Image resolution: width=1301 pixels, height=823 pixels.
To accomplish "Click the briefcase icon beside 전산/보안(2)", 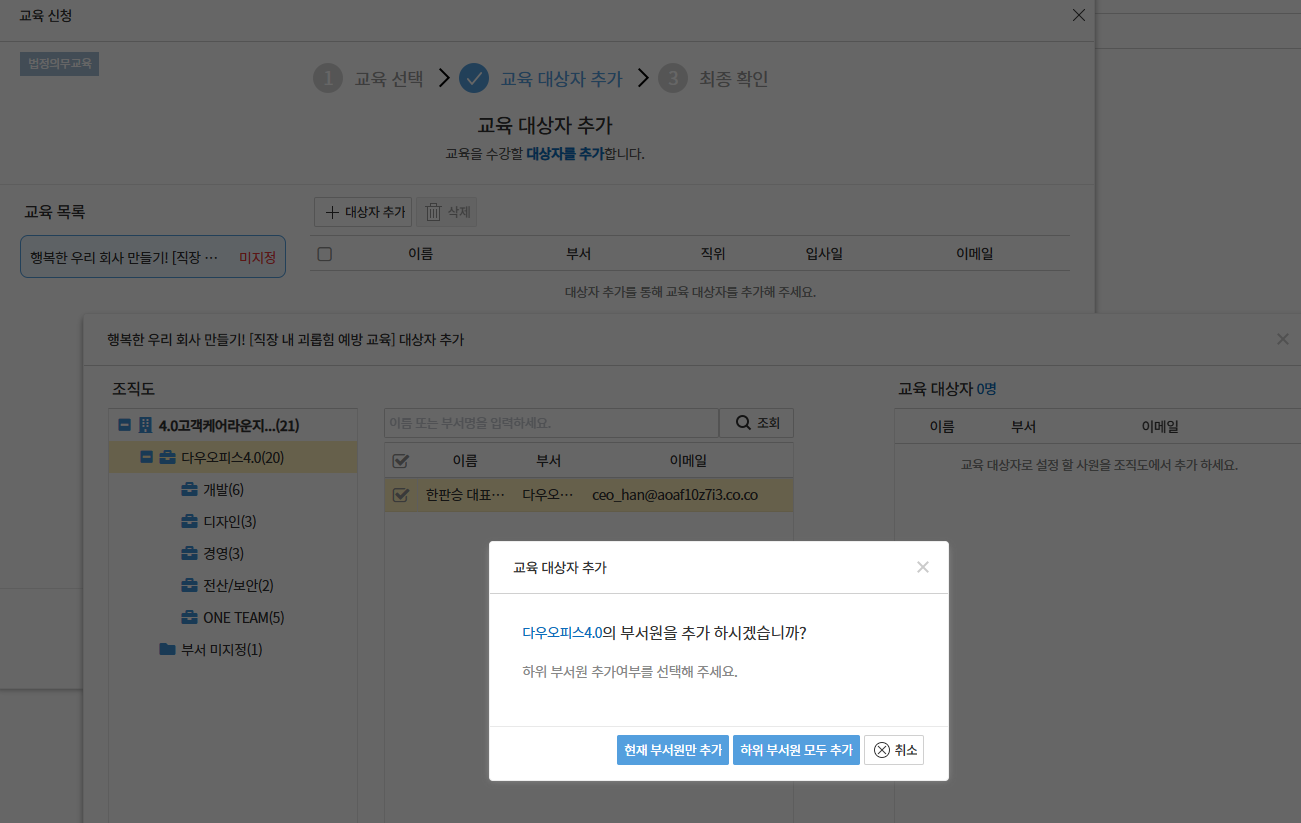I will click(x=189, y=586).
